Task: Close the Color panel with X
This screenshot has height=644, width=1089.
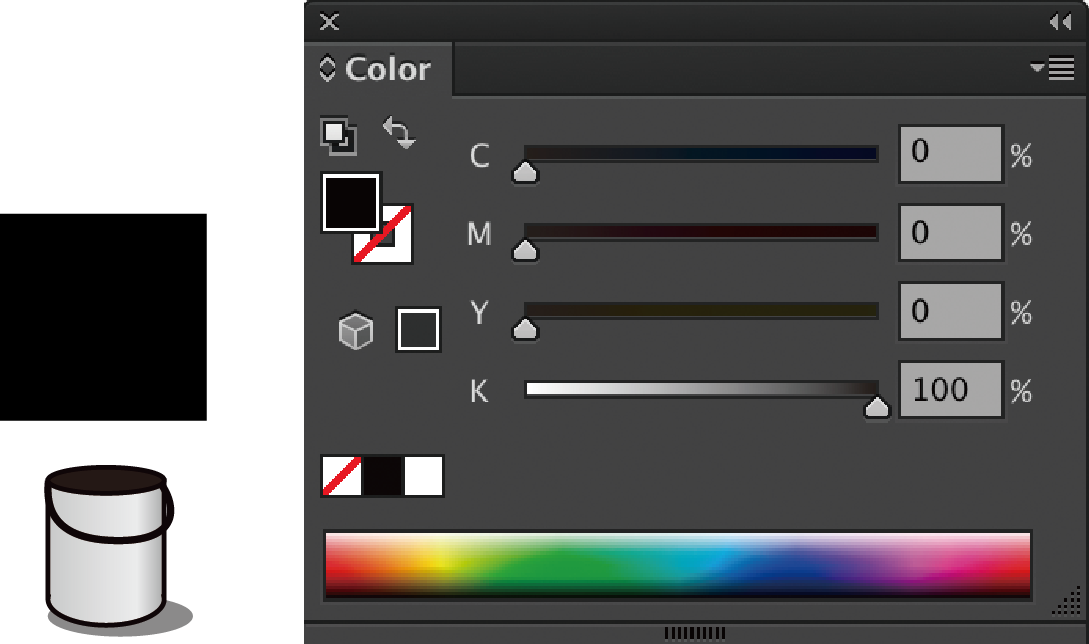Action: (329, 22)
